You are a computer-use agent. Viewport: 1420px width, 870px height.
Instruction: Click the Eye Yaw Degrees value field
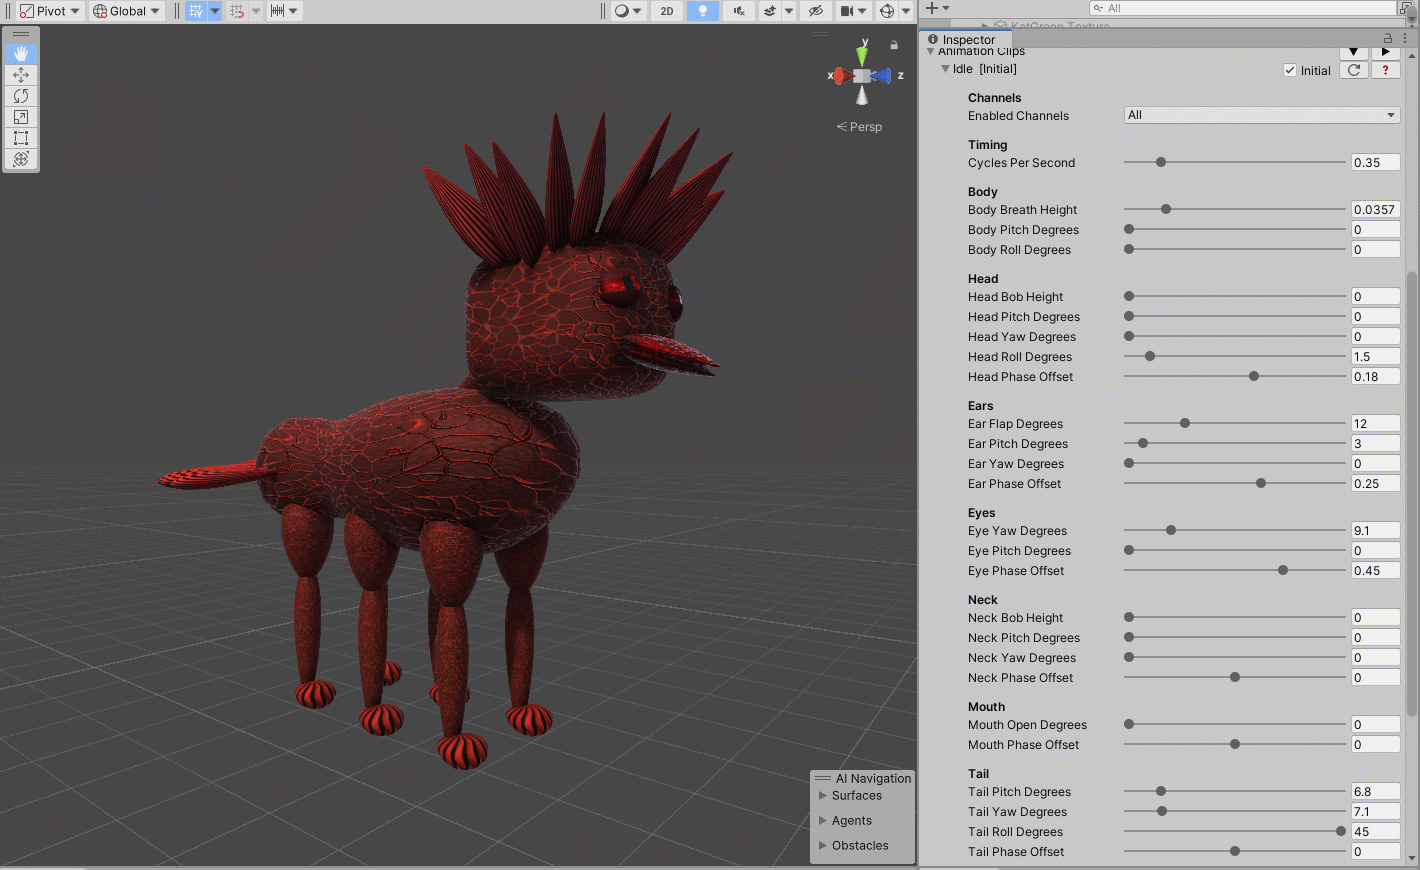[x=1375, y=530]
